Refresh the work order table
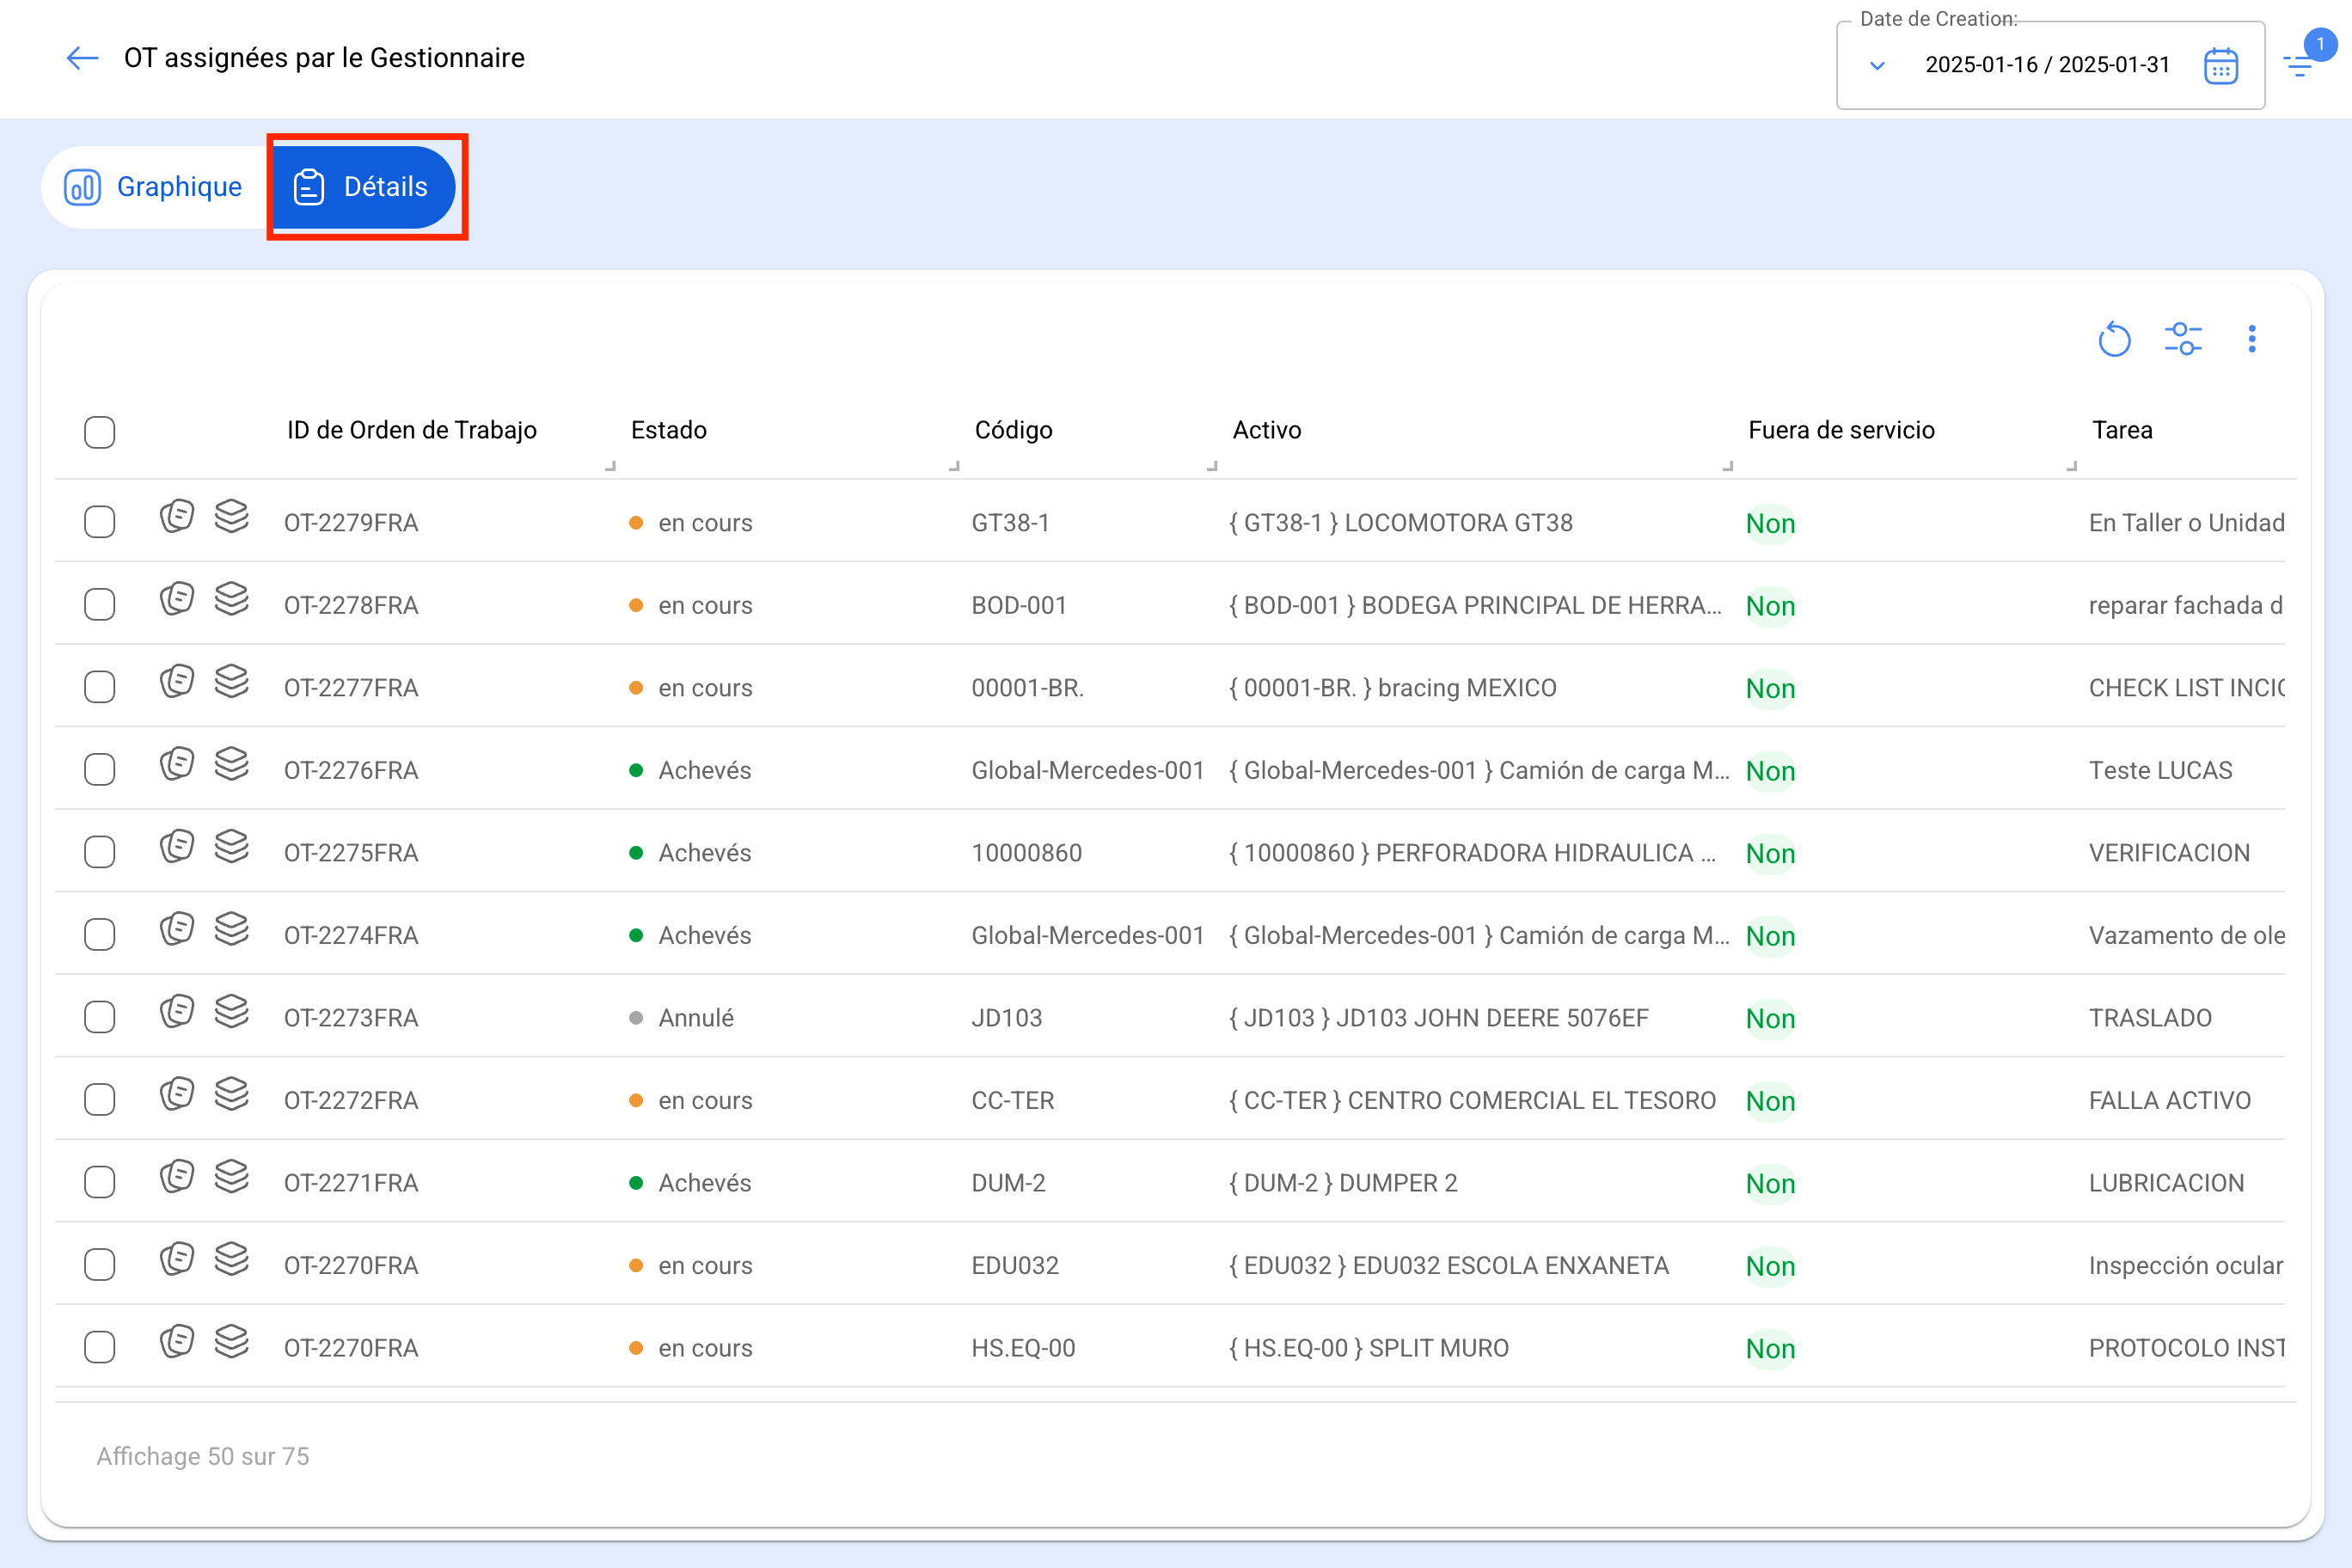The height and width of the screenshot is (1568, 2352). click(x=2114, y=339)
